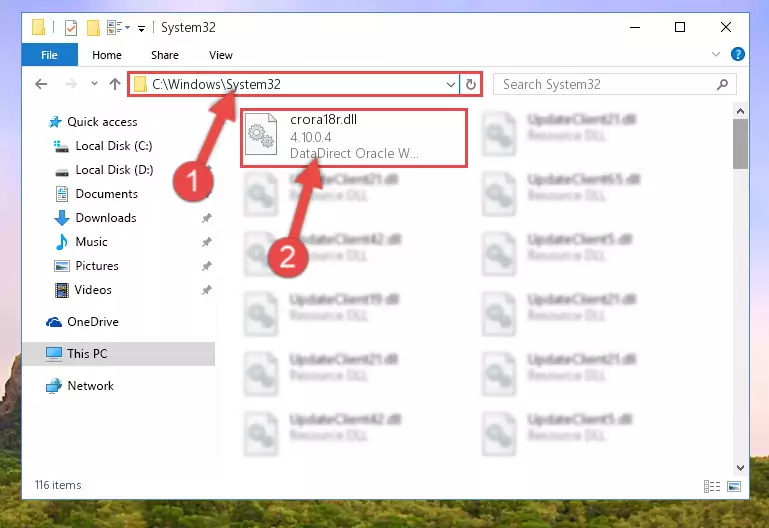Click the address bar path field
769x528 pixels.
click(293, 84)
